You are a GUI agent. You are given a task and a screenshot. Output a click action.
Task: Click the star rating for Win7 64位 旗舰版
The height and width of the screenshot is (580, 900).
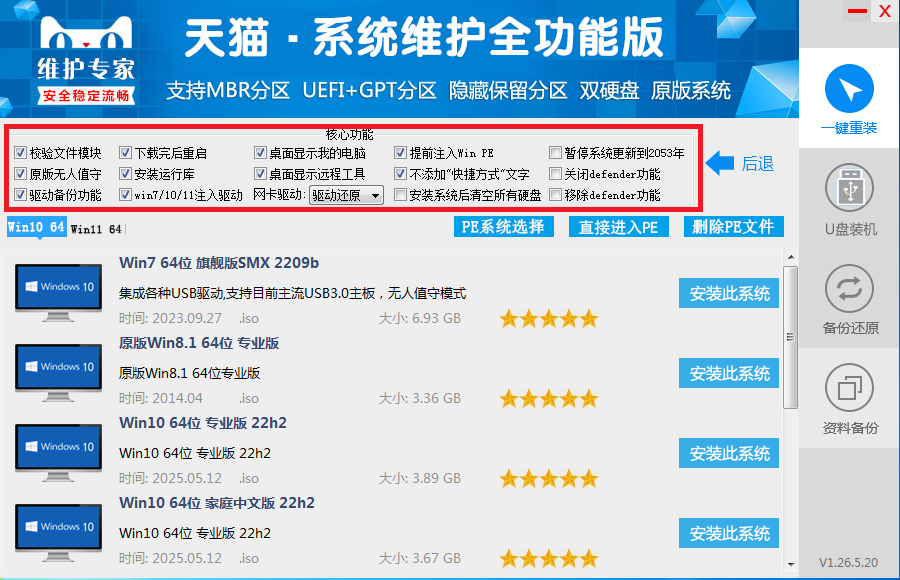tap(549, 319)
